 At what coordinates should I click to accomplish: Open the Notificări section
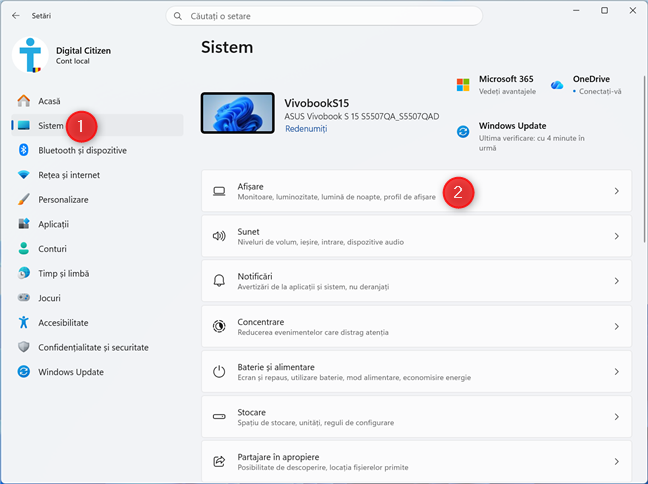click(416, 281)
